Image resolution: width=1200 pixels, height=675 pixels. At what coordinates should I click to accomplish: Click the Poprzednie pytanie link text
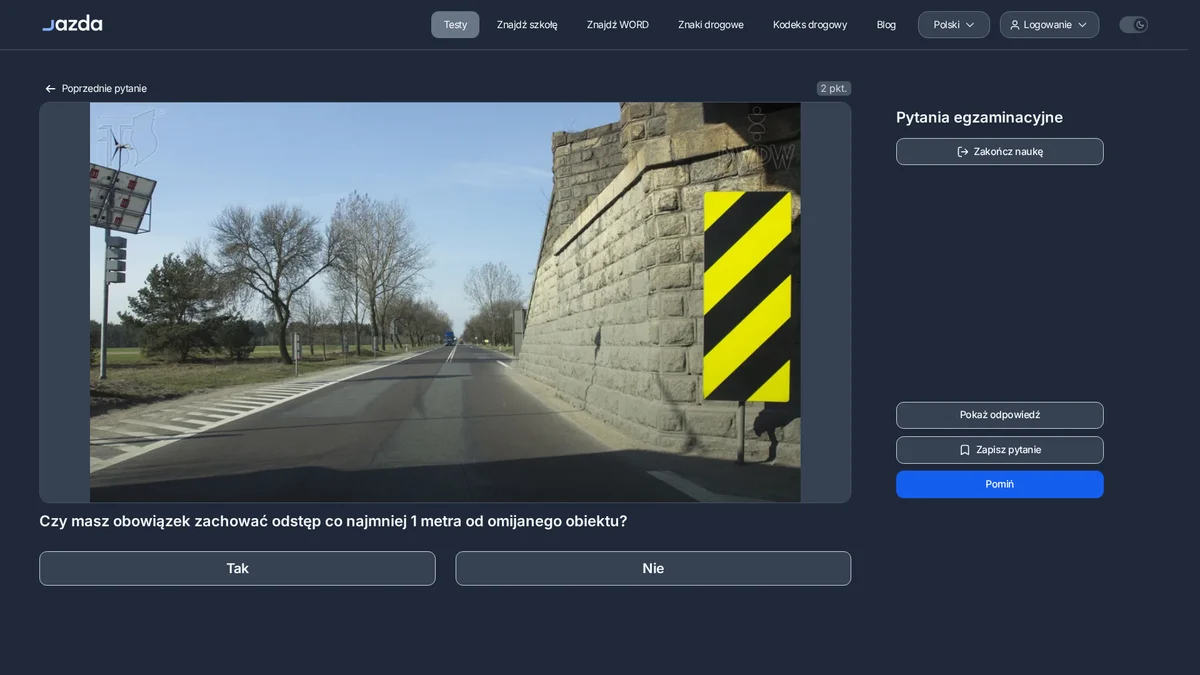click(x=104, y=89)
